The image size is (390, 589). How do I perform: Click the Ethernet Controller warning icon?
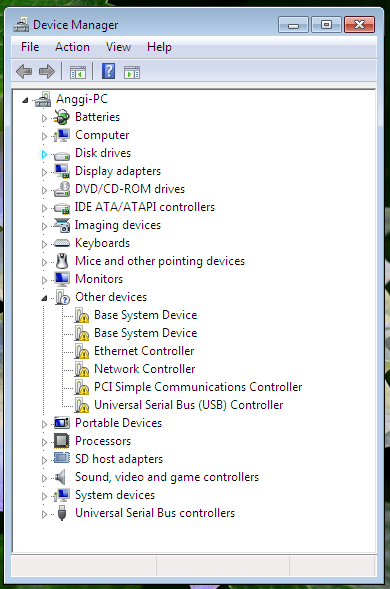[82, 351]
